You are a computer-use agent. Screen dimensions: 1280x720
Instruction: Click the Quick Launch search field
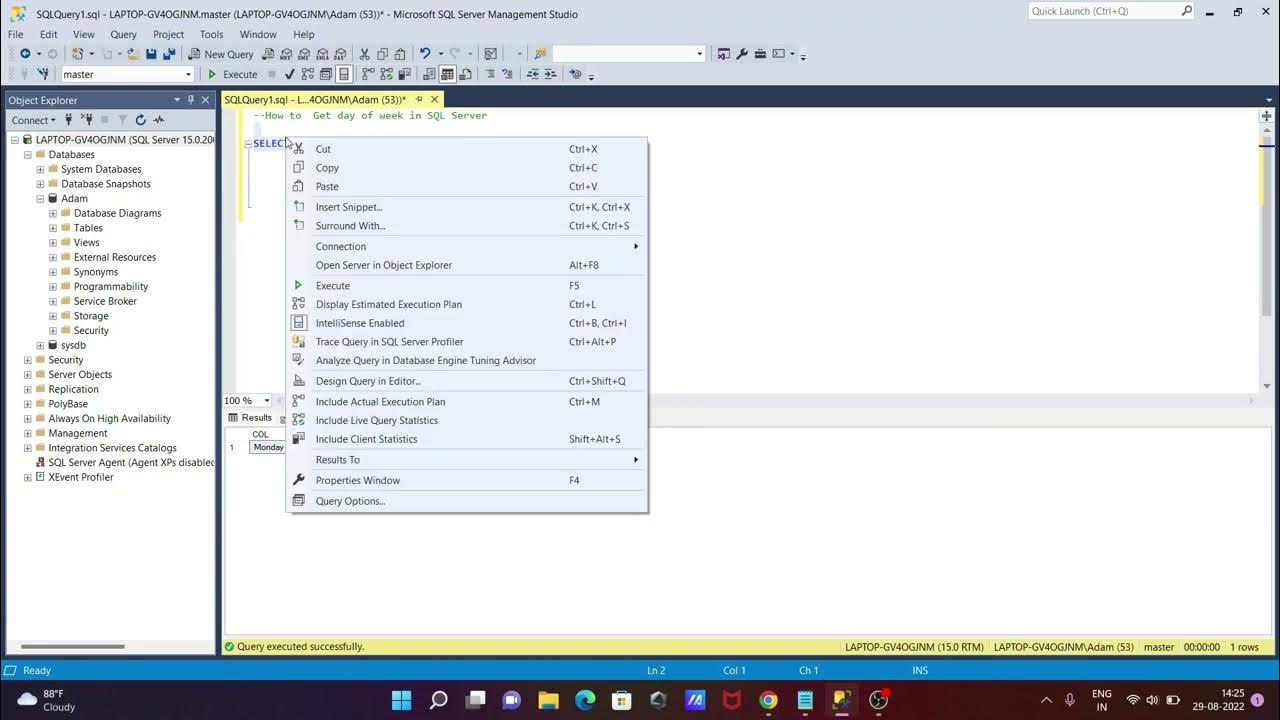1111,11
